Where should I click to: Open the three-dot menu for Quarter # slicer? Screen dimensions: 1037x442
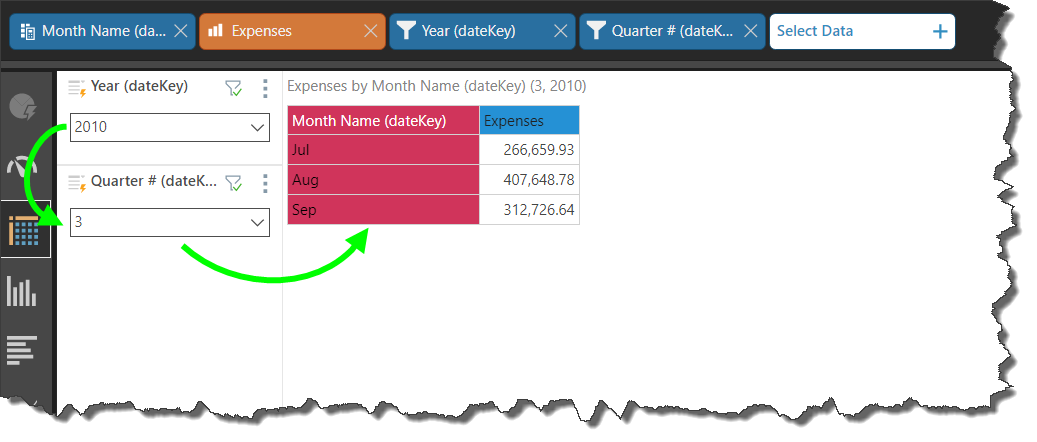pyautogui.click(x=265, y=182)
